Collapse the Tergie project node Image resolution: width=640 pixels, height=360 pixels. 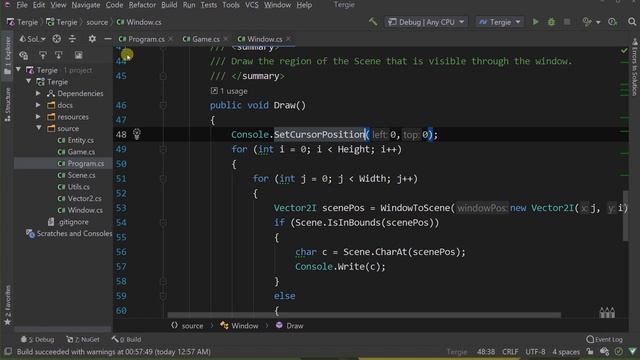(29, 82)
